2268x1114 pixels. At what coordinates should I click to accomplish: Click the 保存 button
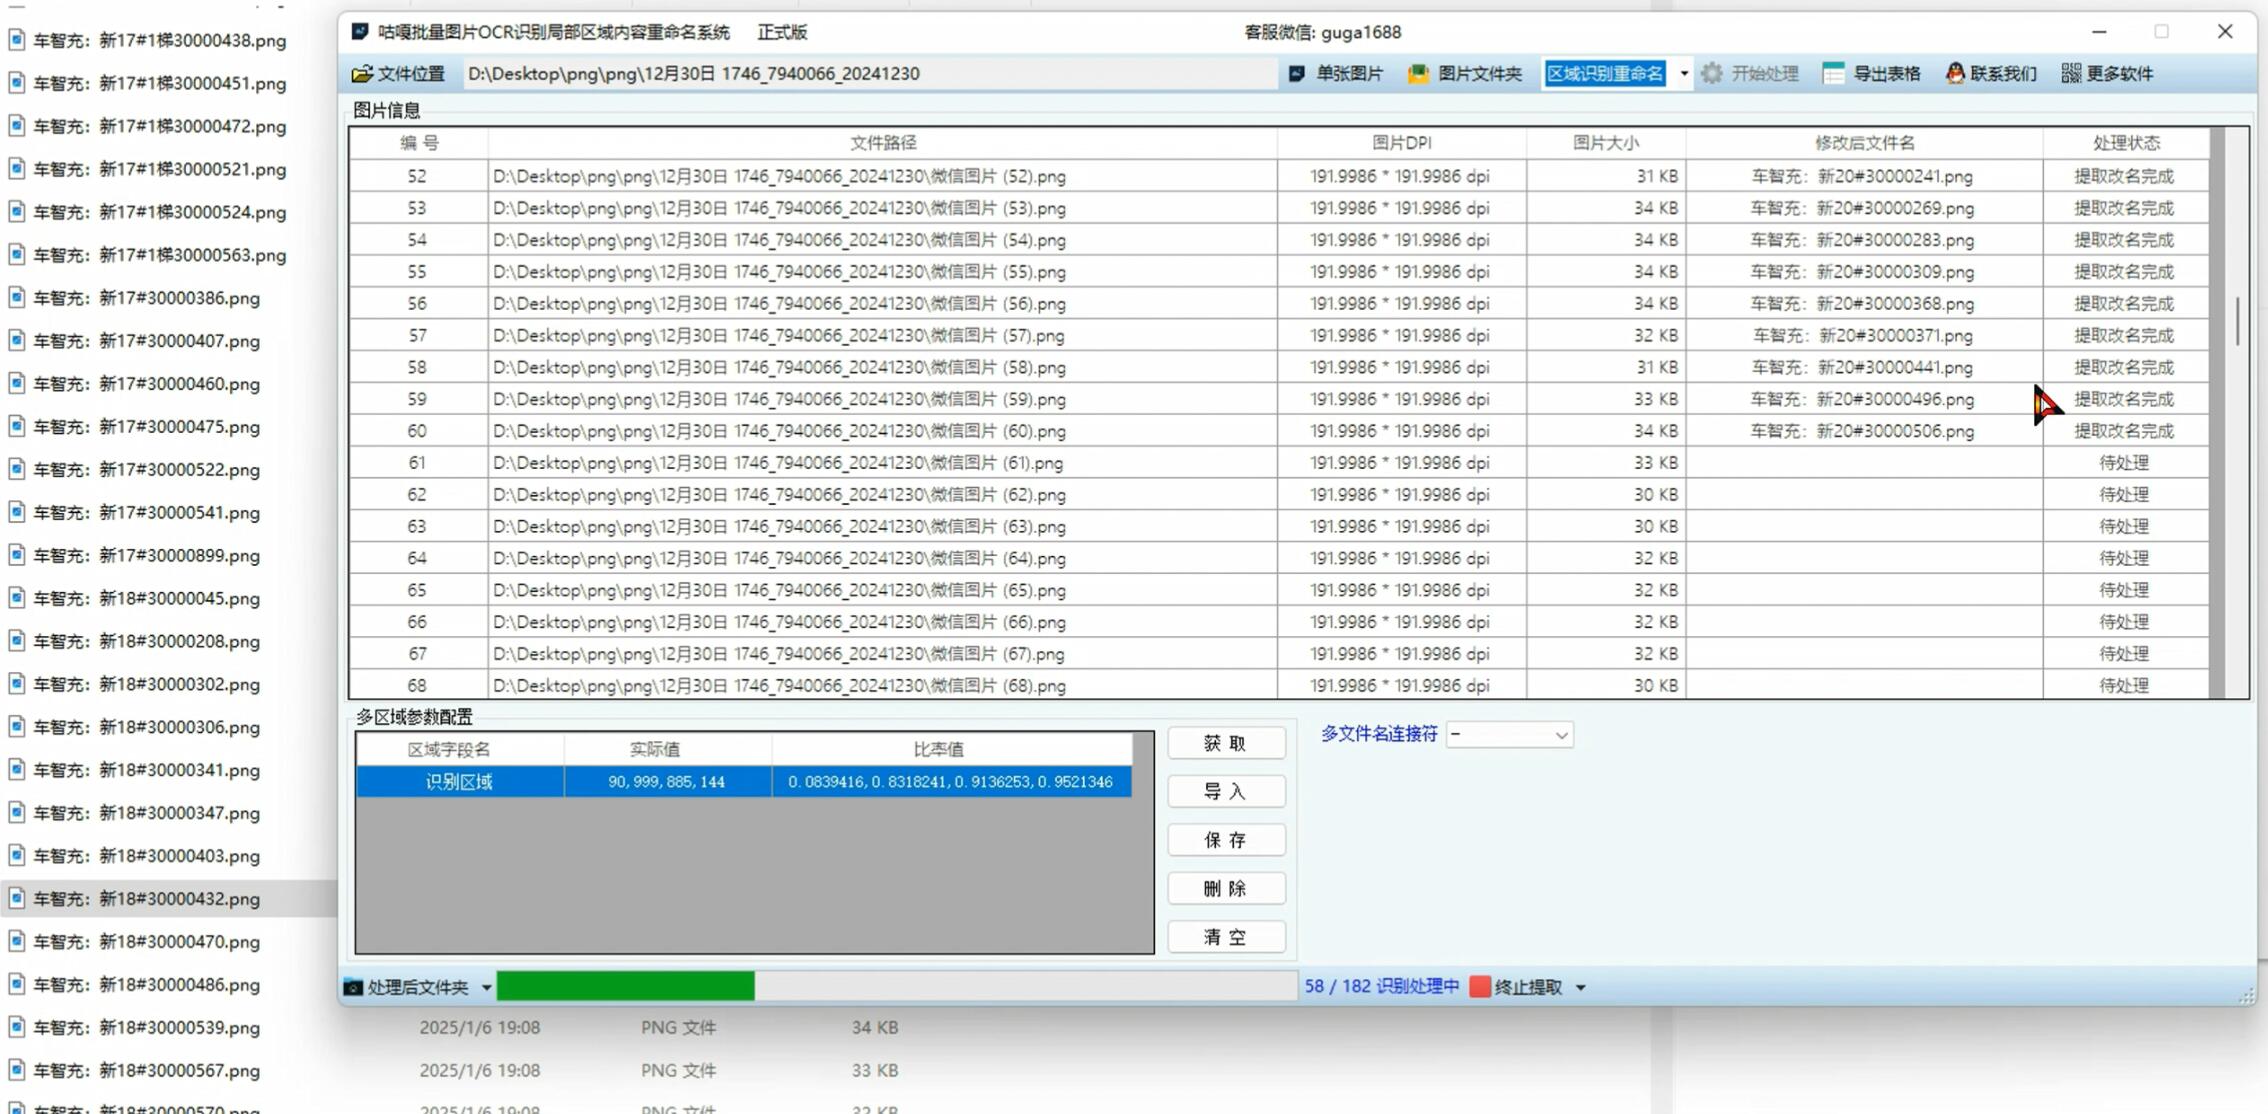pos(1226,840)
